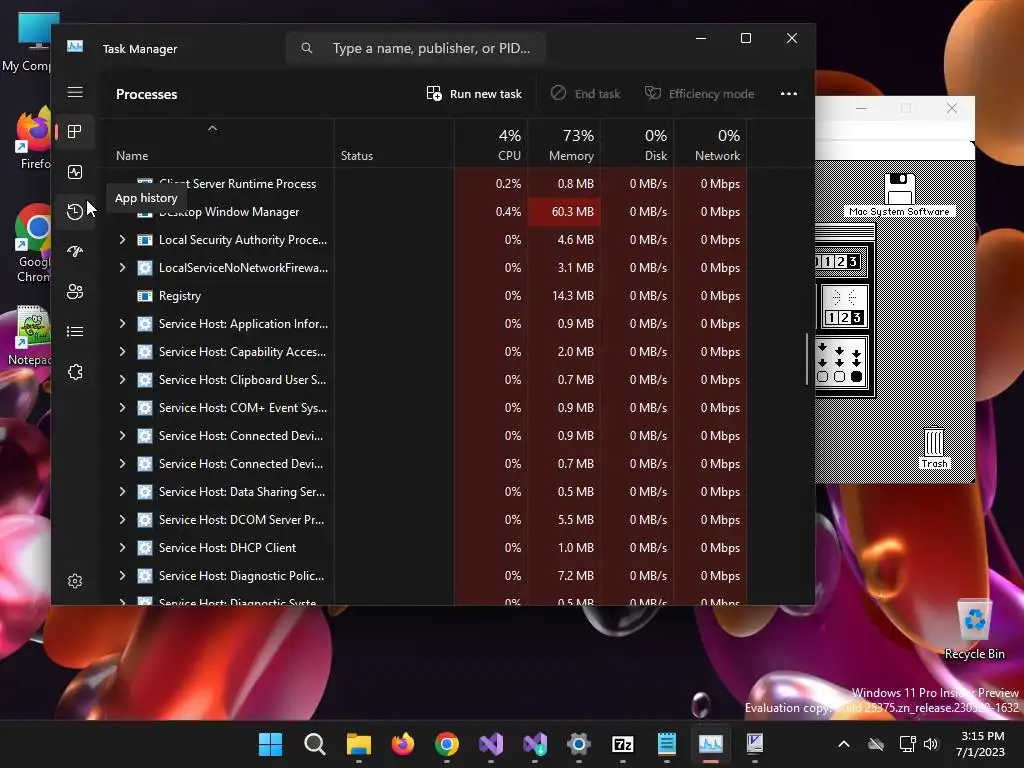Screen dimensions: 1024x768
Task: Click the Service Host: DHCP Client gear icon
Action: coord(145,548)
